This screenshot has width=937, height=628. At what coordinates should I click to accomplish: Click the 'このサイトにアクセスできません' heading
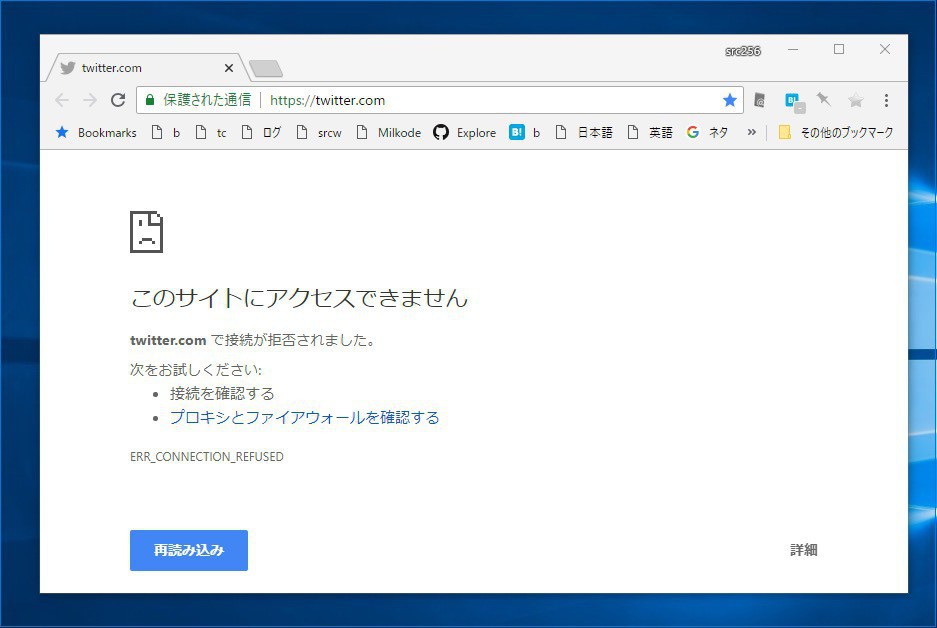[x=299, y=298]
